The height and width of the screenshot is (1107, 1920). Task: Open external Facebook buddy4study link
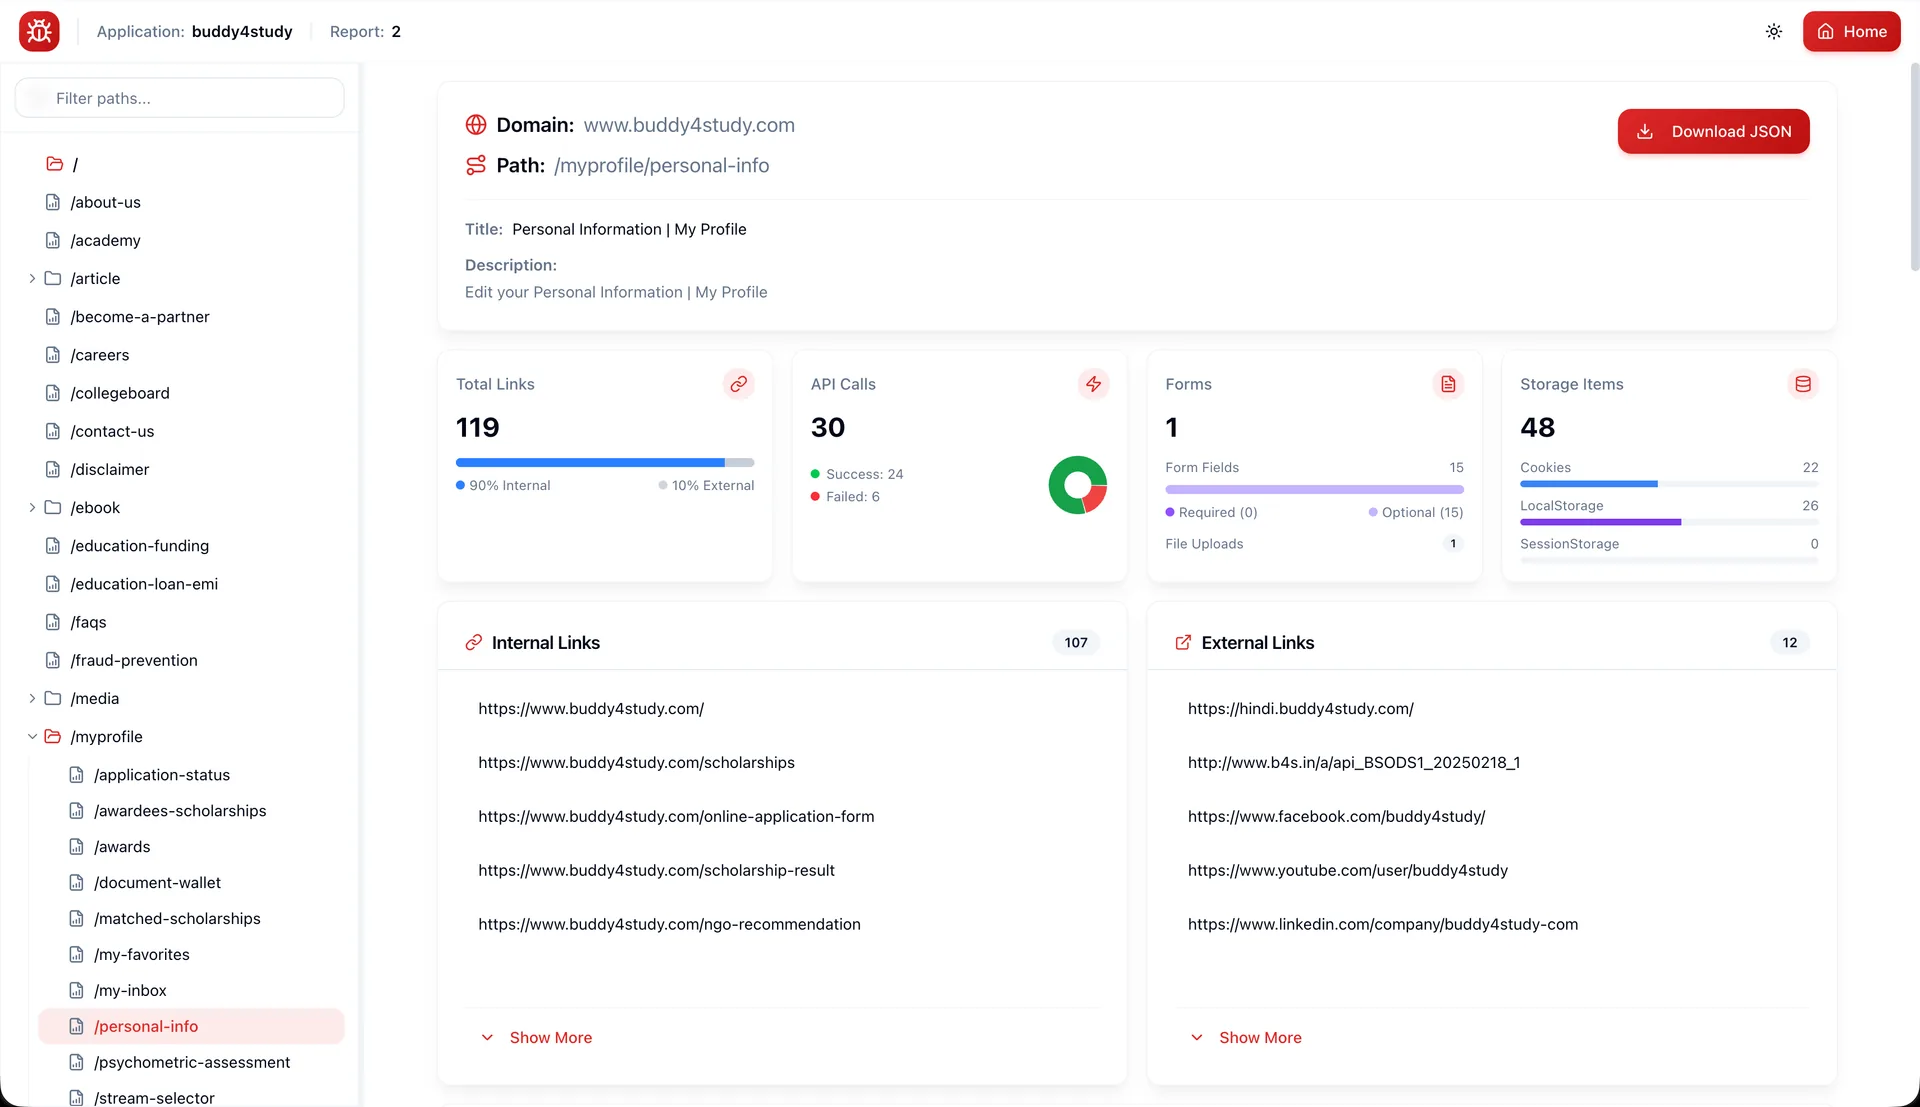(1336, 817)
